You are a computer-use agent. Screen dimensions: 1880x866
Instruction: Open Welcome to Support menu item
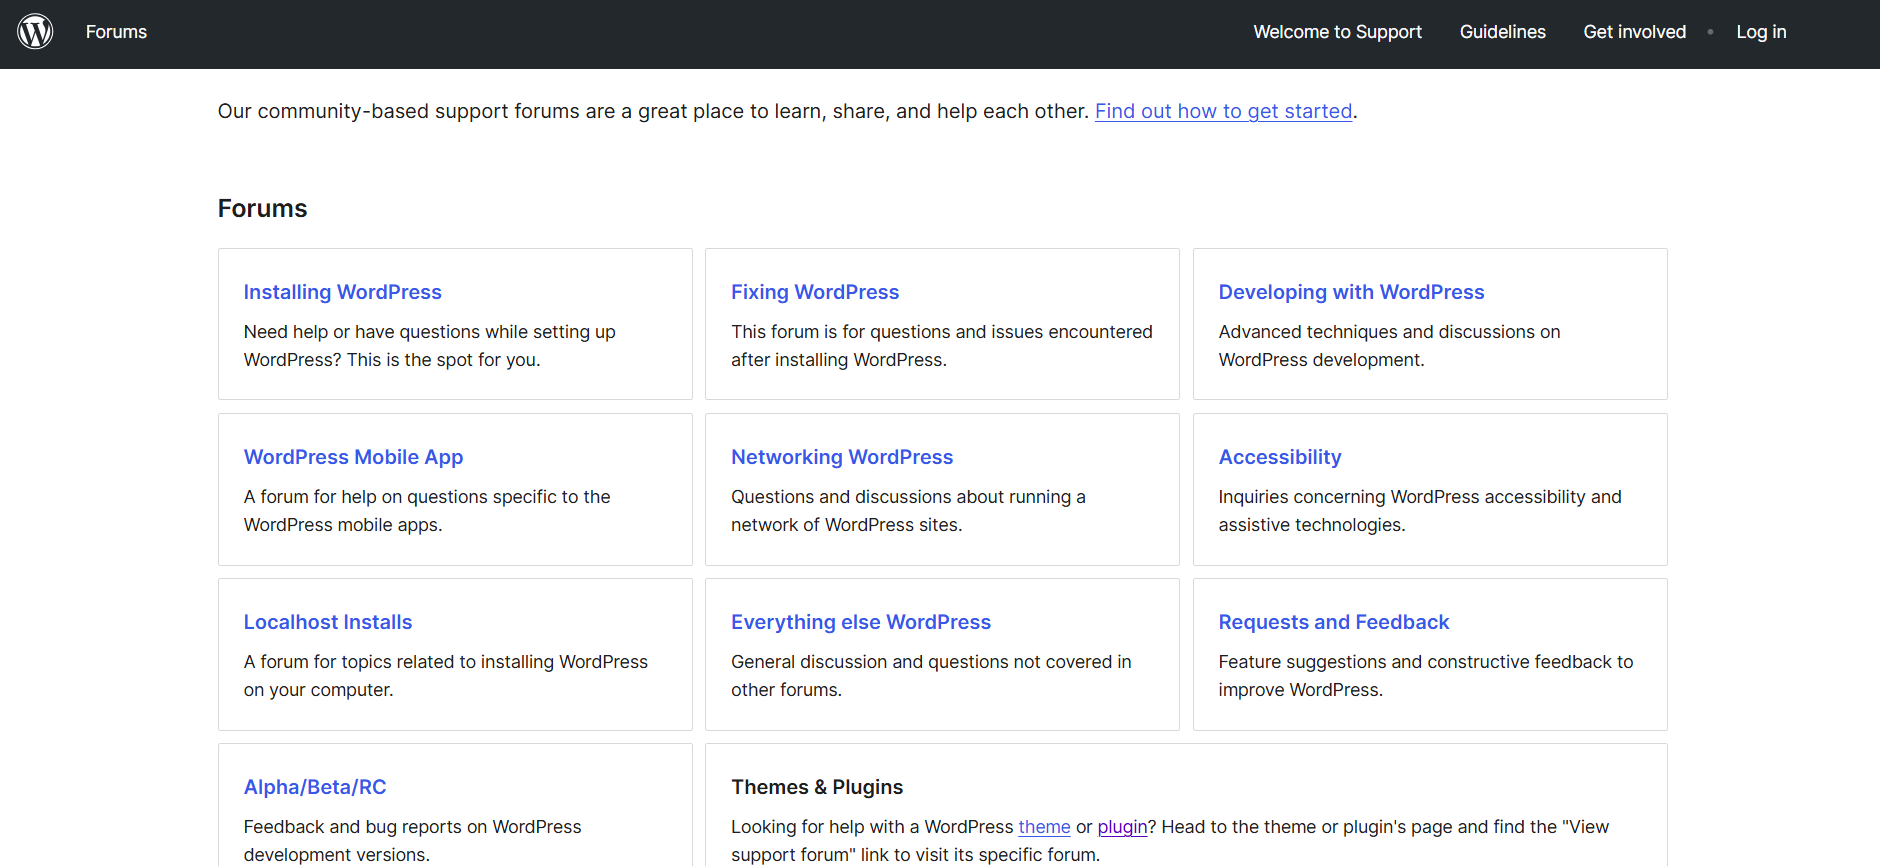pyautogui.click(x=1337, y=32)
